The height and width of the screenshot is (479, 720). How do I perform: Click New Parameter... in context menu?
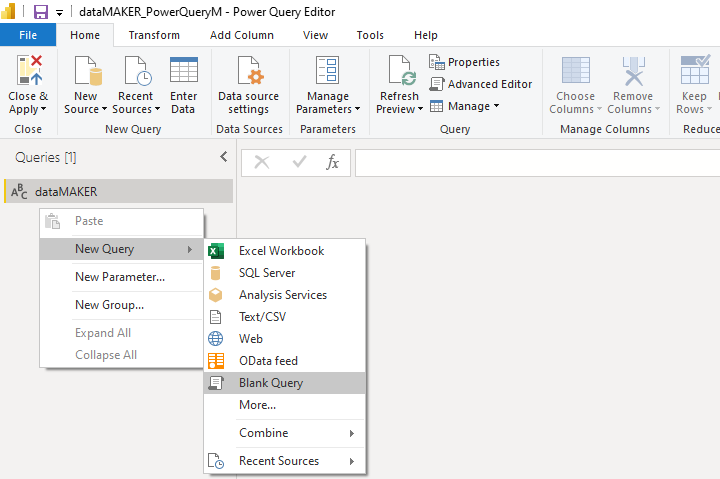coord(122,277)
